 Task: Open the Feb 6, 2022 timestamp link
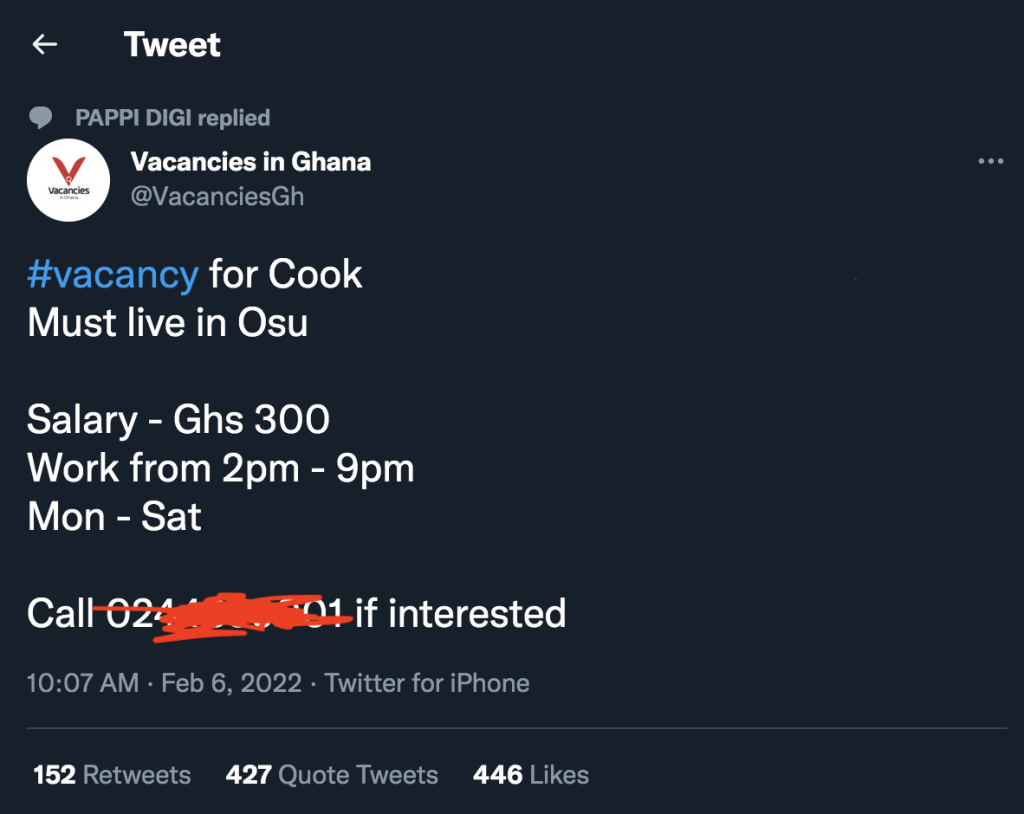[232, 683]
